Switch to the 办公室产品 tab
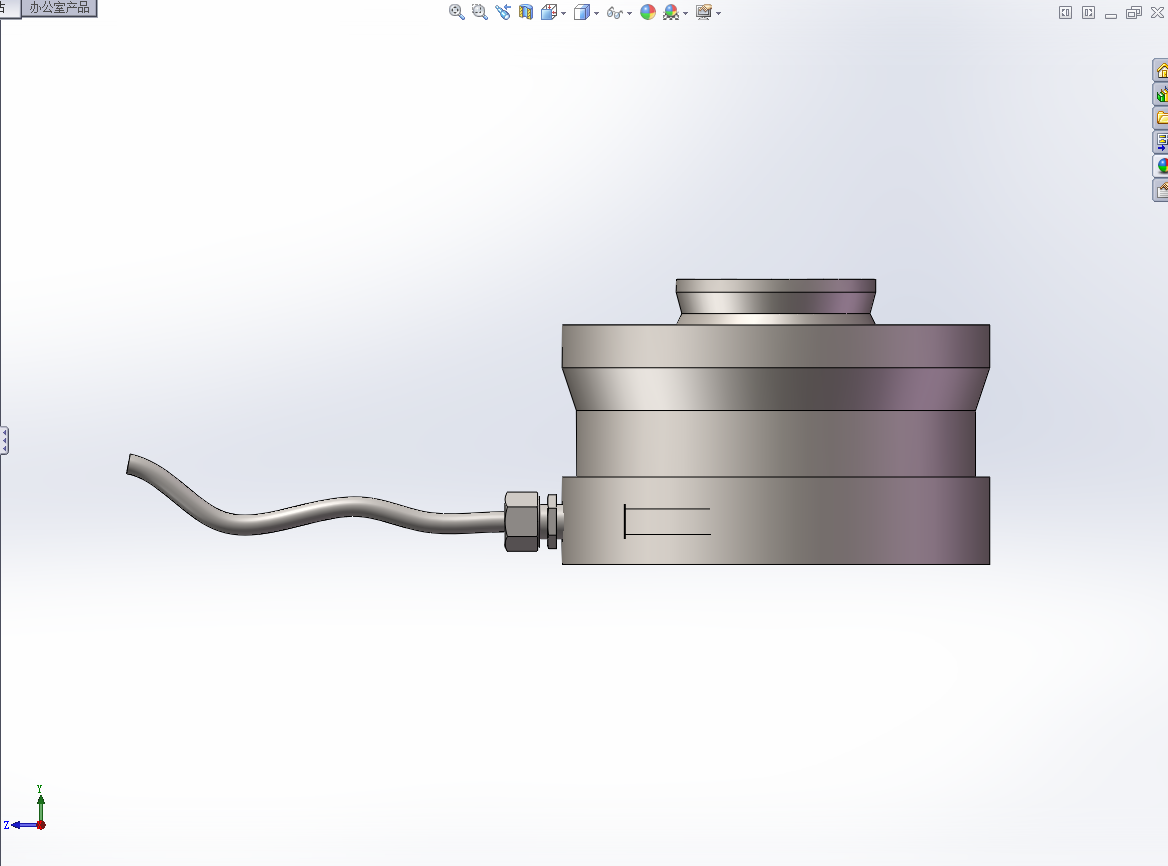Image resolution: width=1168 pixels, height=866 pixels. tap(59, 8)
